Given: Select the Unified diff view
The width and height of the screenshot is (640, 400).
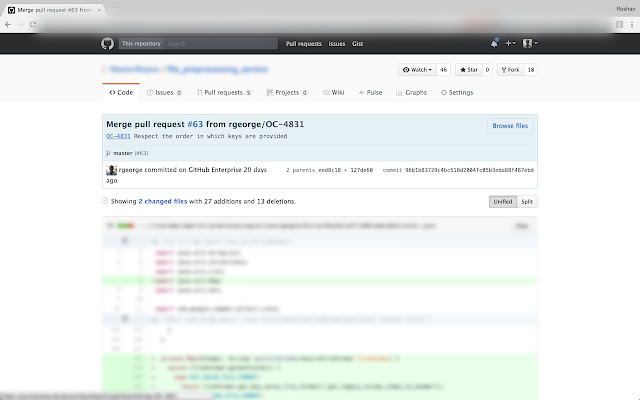Looking at the screenshot, I should tap(502, 201).
